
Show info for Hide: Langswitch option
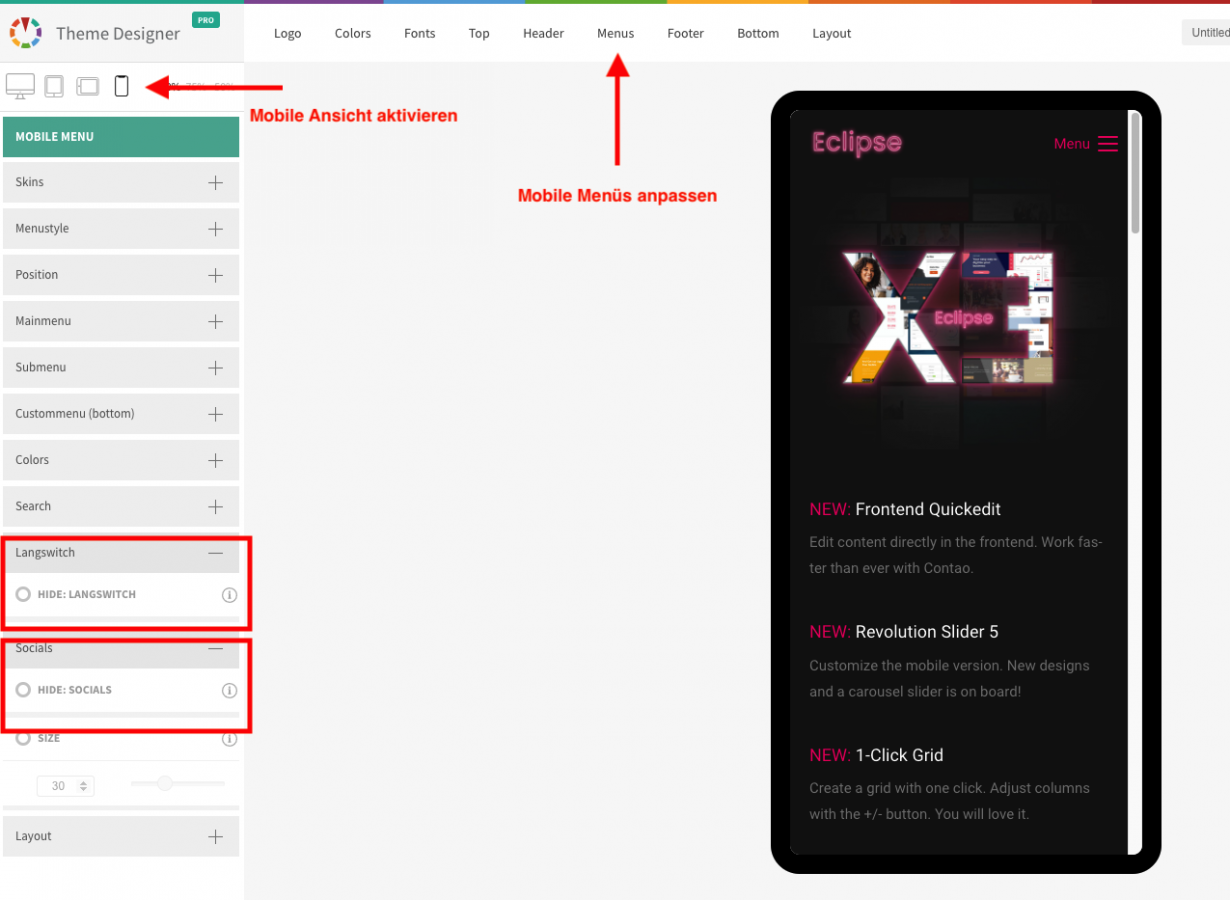point(229,595)
